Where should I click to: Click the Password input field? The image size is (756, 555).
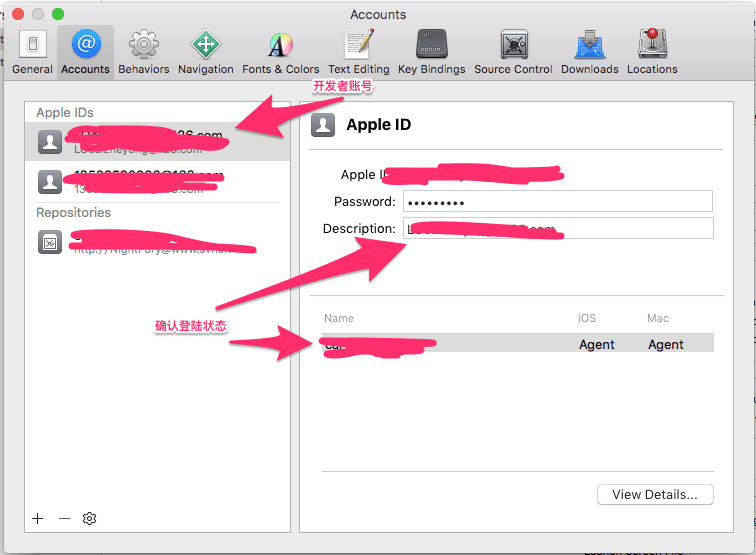click(x=558, y=202)
